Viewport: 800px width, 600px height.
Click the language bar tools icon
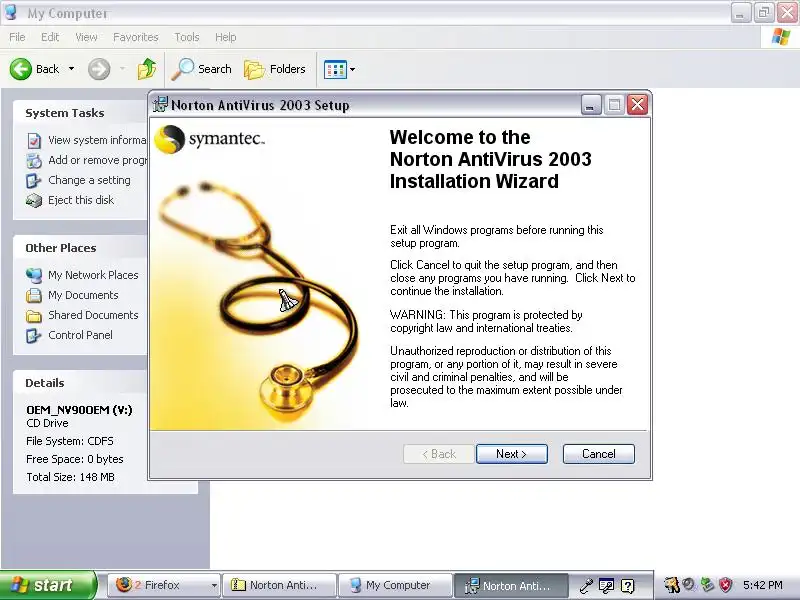click(x=606, y=586)
